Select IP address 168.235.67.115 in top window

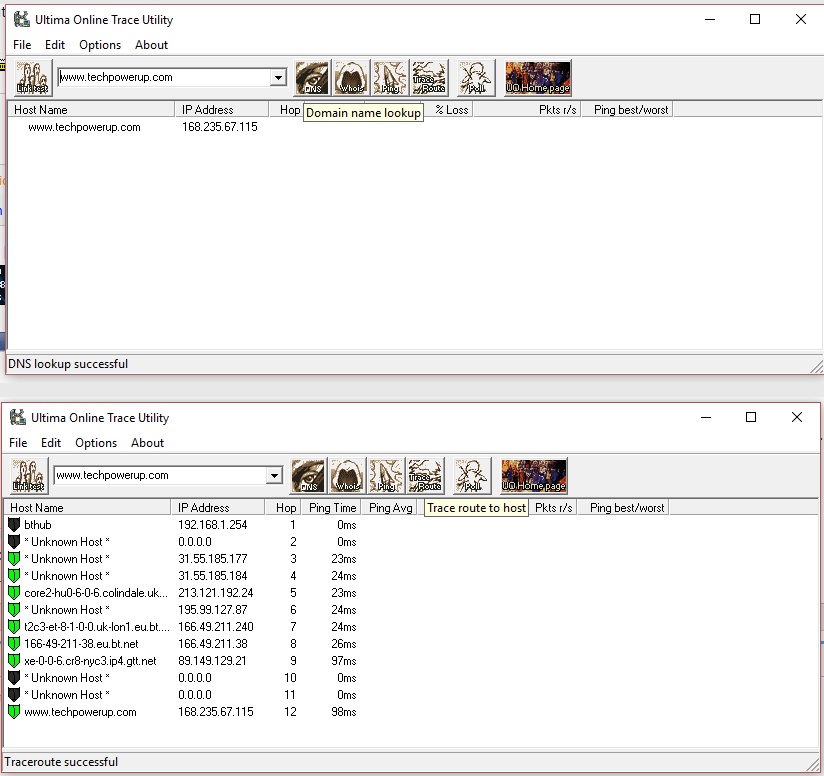pos(220,127)
